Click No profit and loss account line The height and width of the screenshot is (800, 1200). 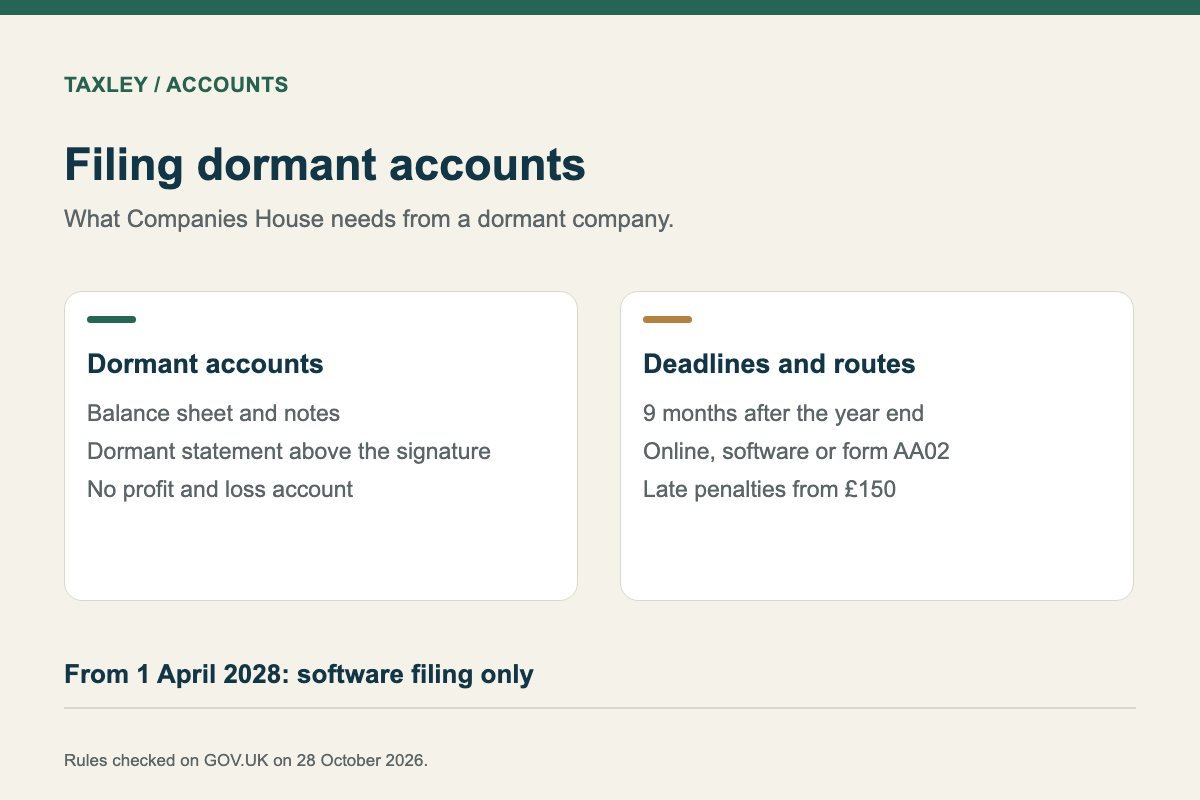tap(220, 489)
